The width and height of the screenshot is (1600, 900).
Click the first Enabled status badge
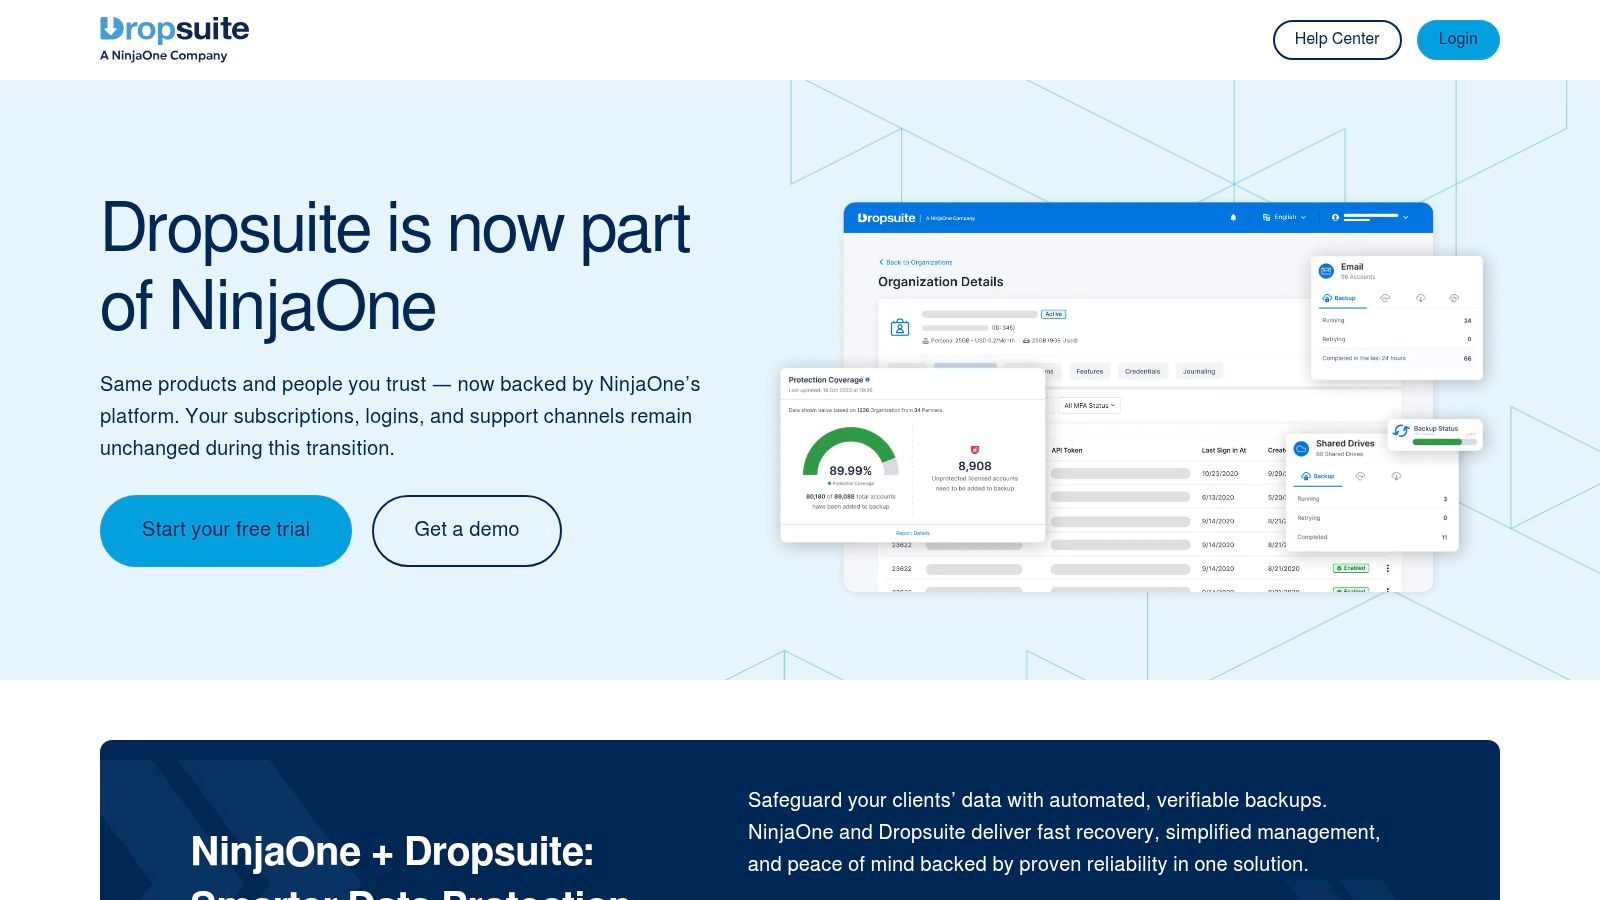[x=1351, y=568]
